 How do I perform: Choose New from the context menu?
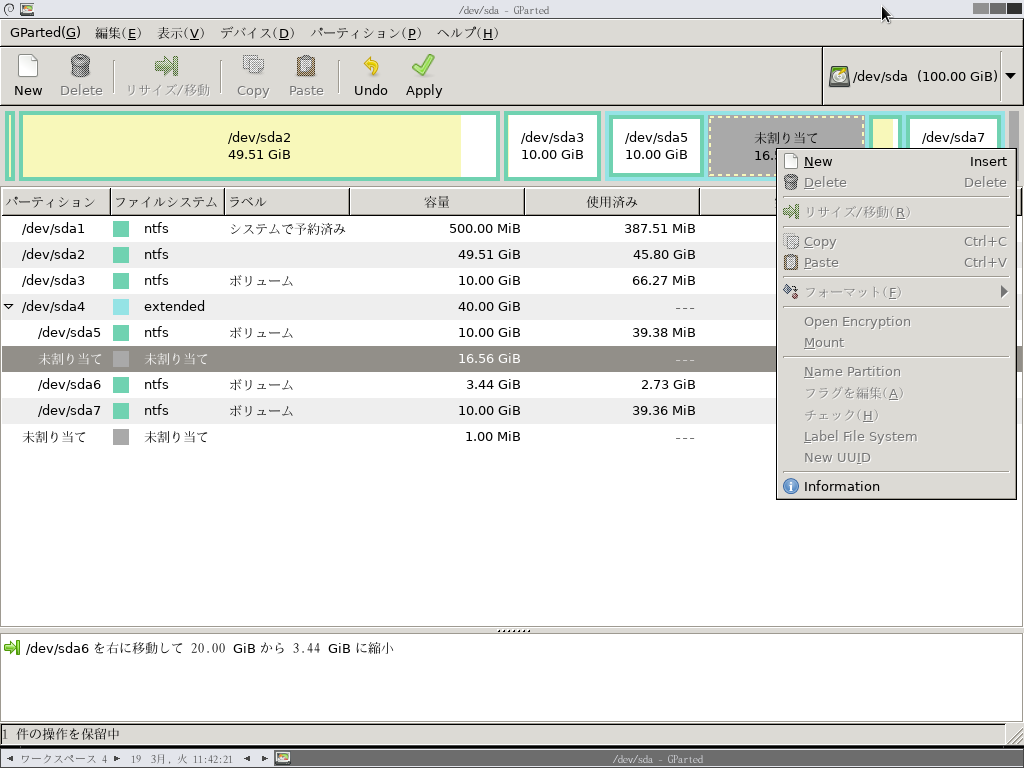click(896, 161)
